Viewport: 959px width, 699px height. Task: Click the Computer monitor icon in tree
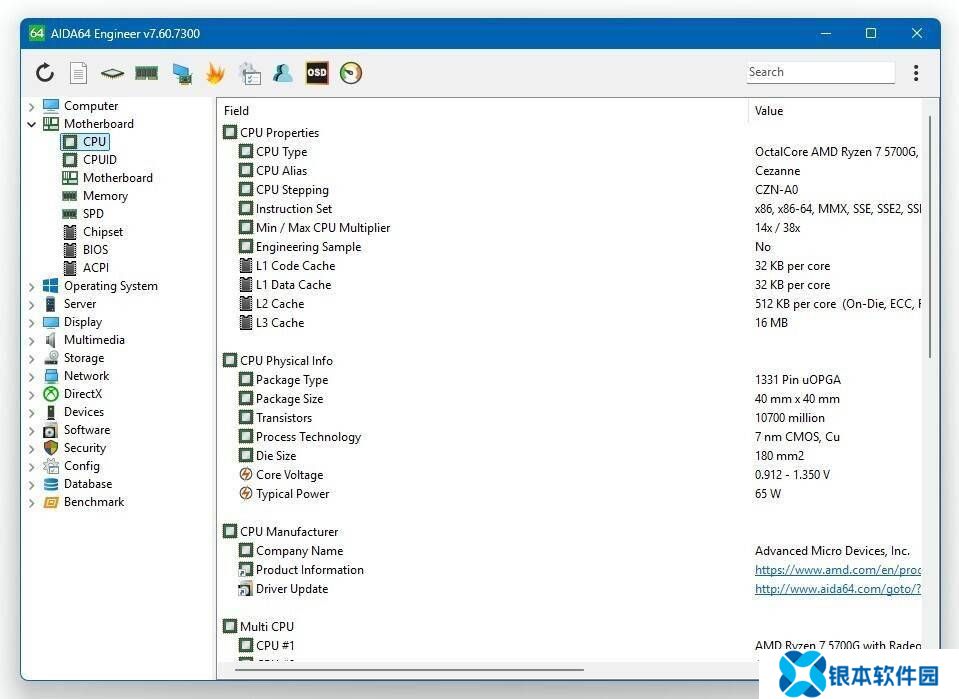(x=51, y=106)
